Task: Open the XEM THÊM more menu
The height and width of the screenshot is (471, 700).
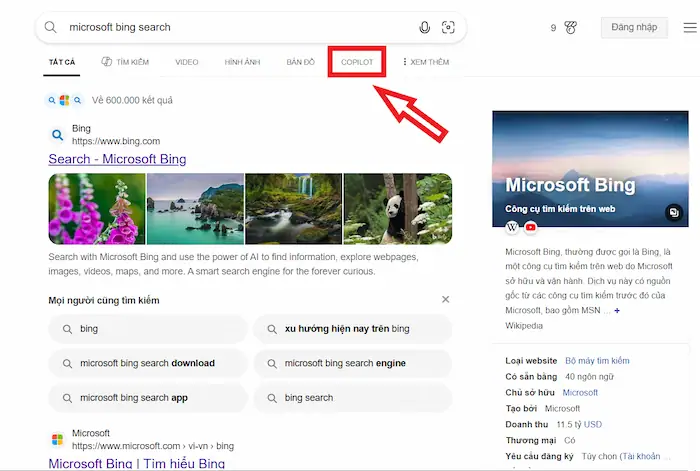Action: point(426,62)
